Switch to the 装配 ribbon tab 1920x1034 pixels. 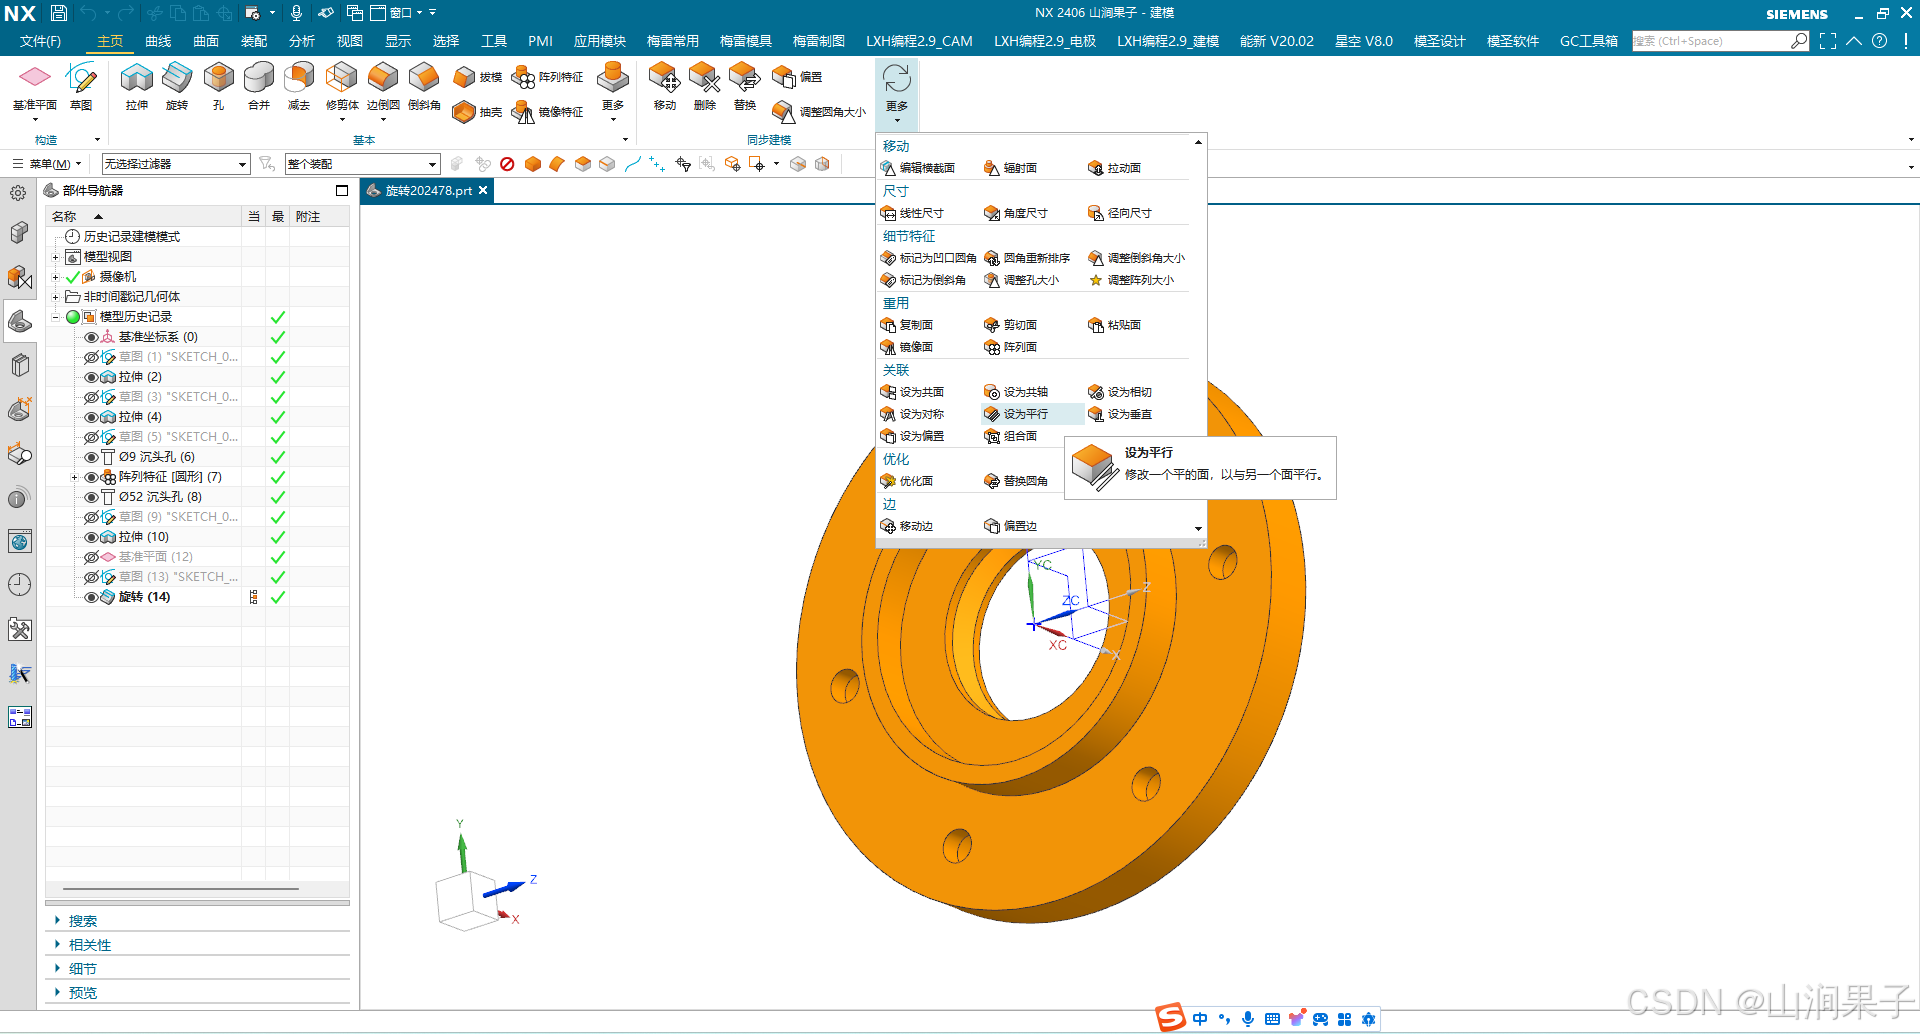pyautogui.click(x=254, y=41)
